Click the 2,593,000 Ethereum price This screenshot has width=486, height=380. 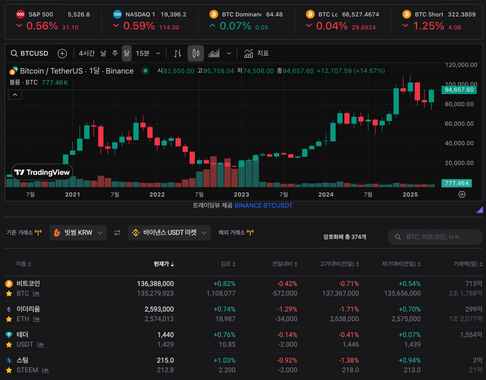click(x=159, y=309)
